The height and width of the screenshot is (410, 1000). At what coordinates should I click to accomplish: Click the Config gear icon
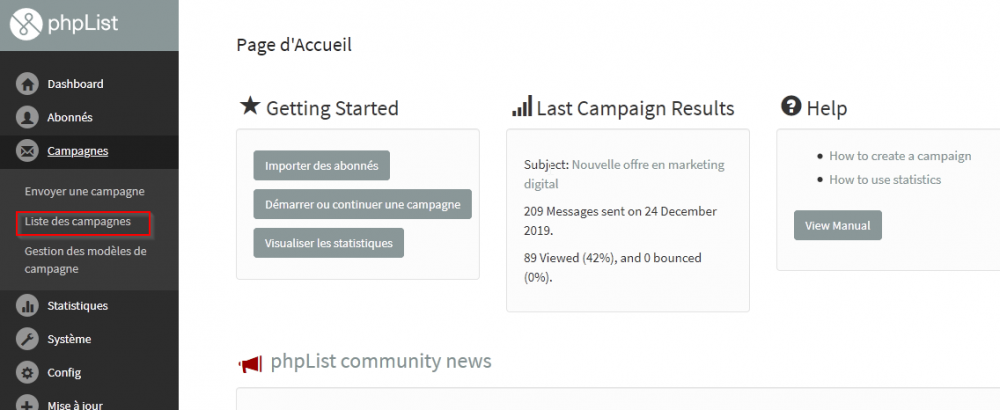27,373
